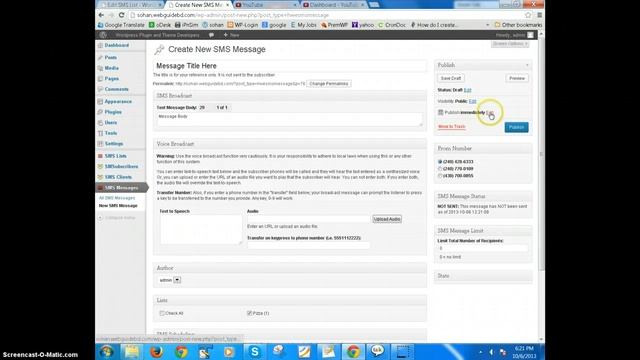Viewport: 640px width, 360px height.
Task: Open Skype from the taskbar
Action: pos(255,351)
